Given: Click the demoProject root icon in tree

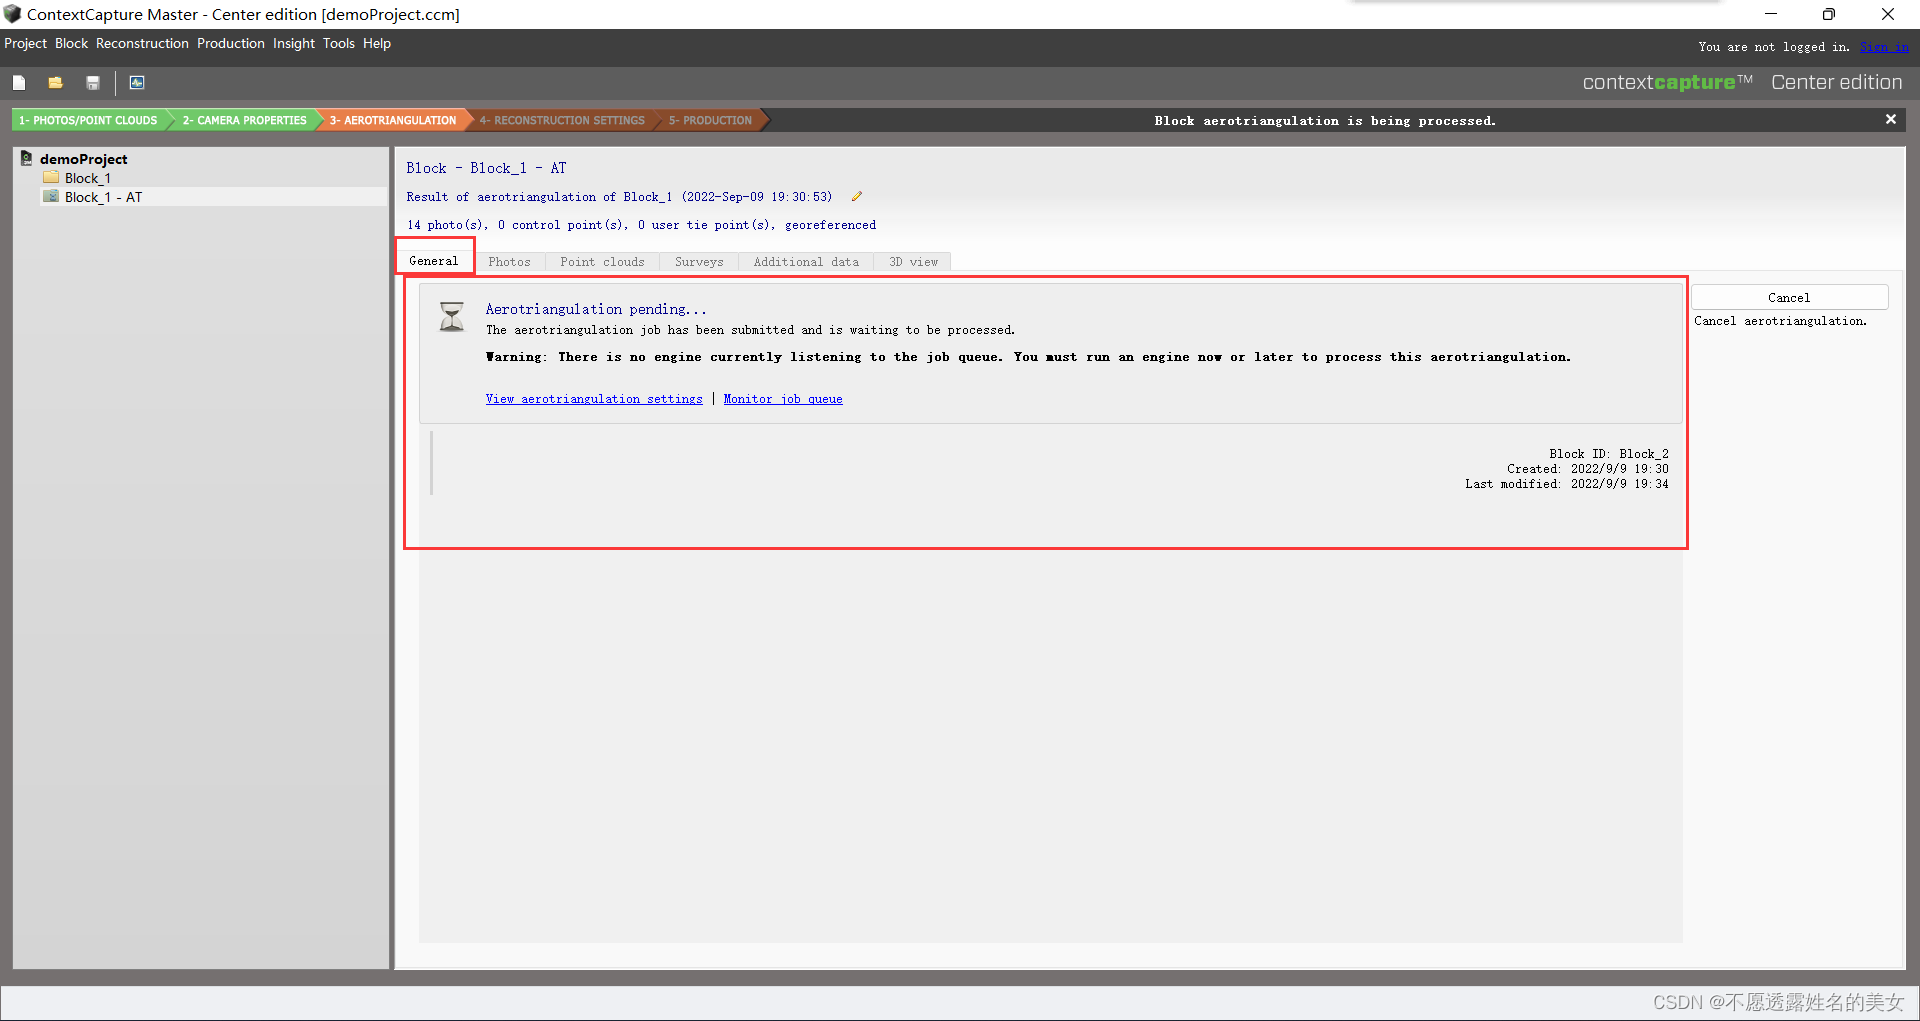Looking at the screenshot, I should coord(27,159).
